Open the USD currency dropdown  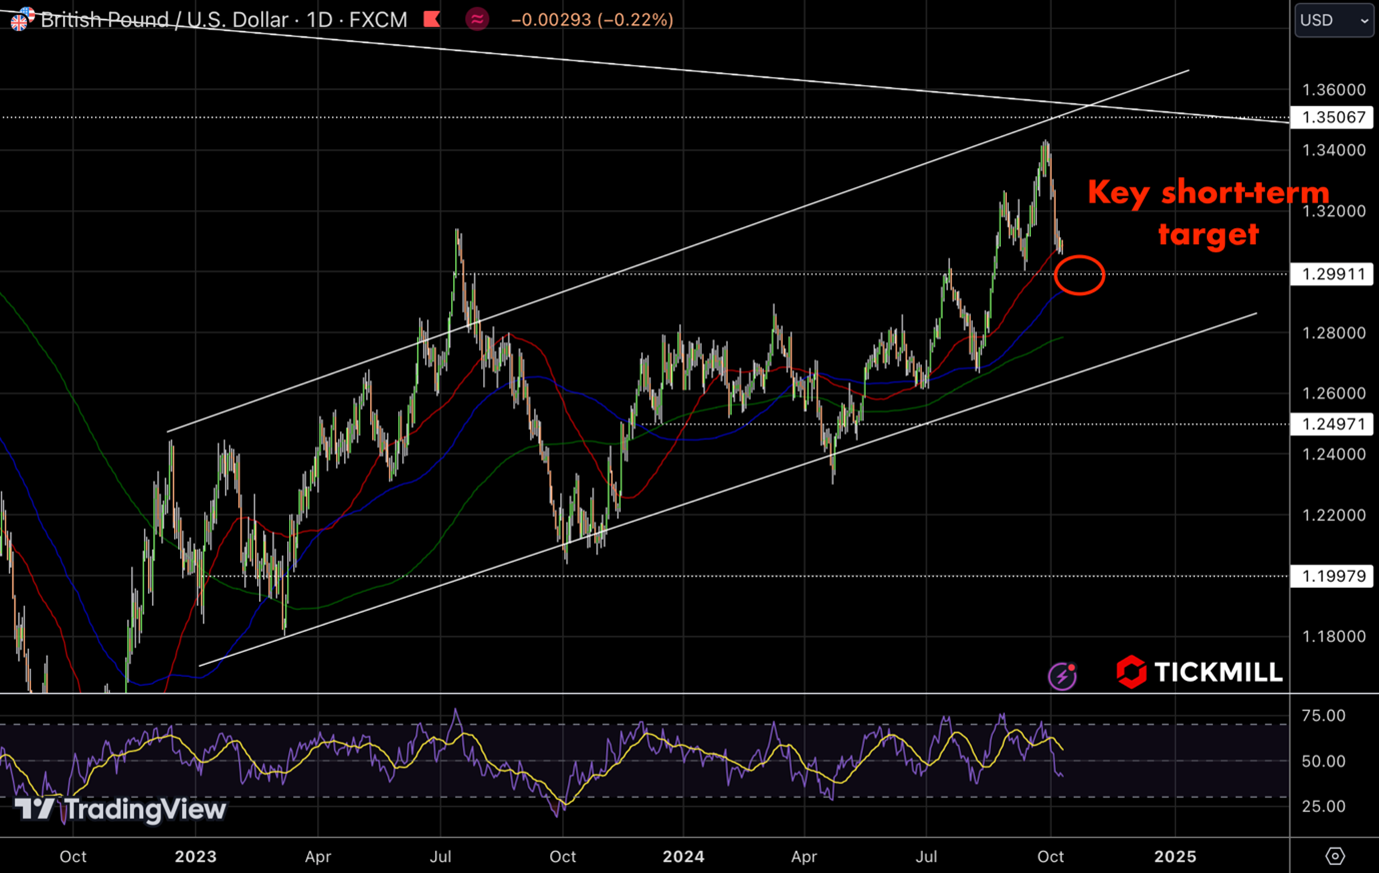point(1334,20)
